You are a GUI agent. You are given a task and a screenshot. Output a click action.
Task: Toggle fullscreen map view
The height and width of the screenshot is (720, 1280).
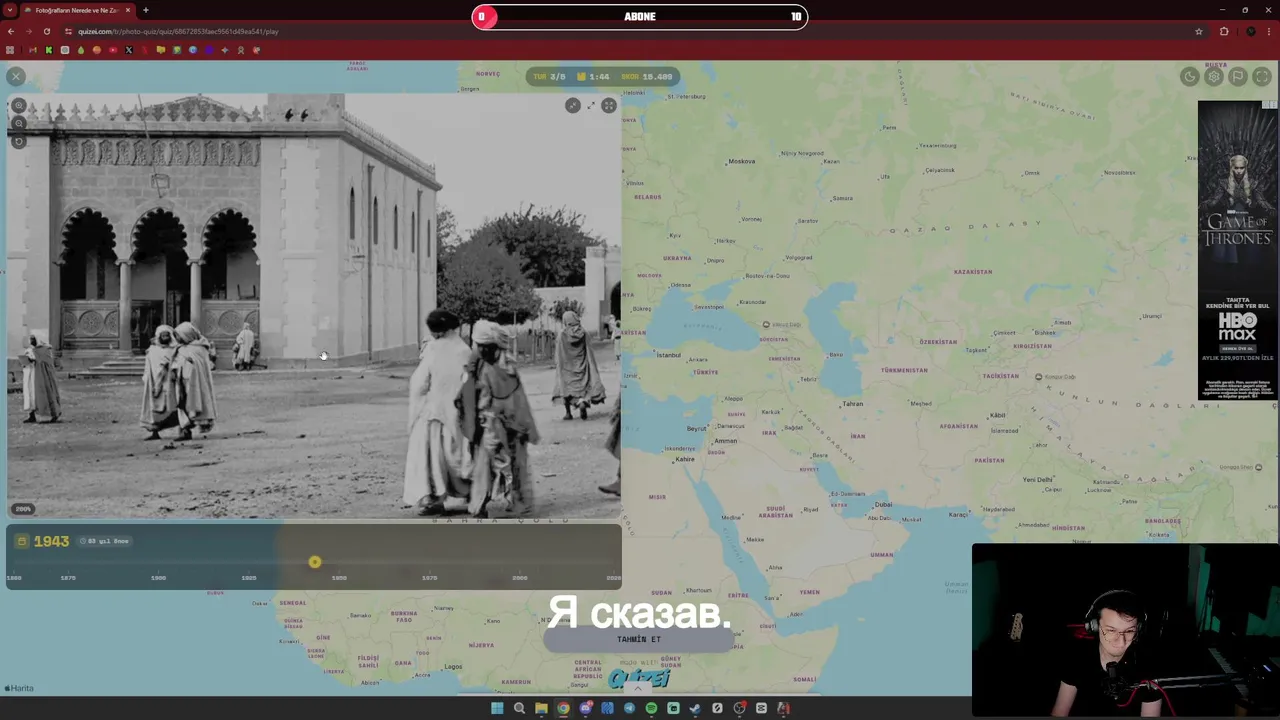pos(1261,77)
